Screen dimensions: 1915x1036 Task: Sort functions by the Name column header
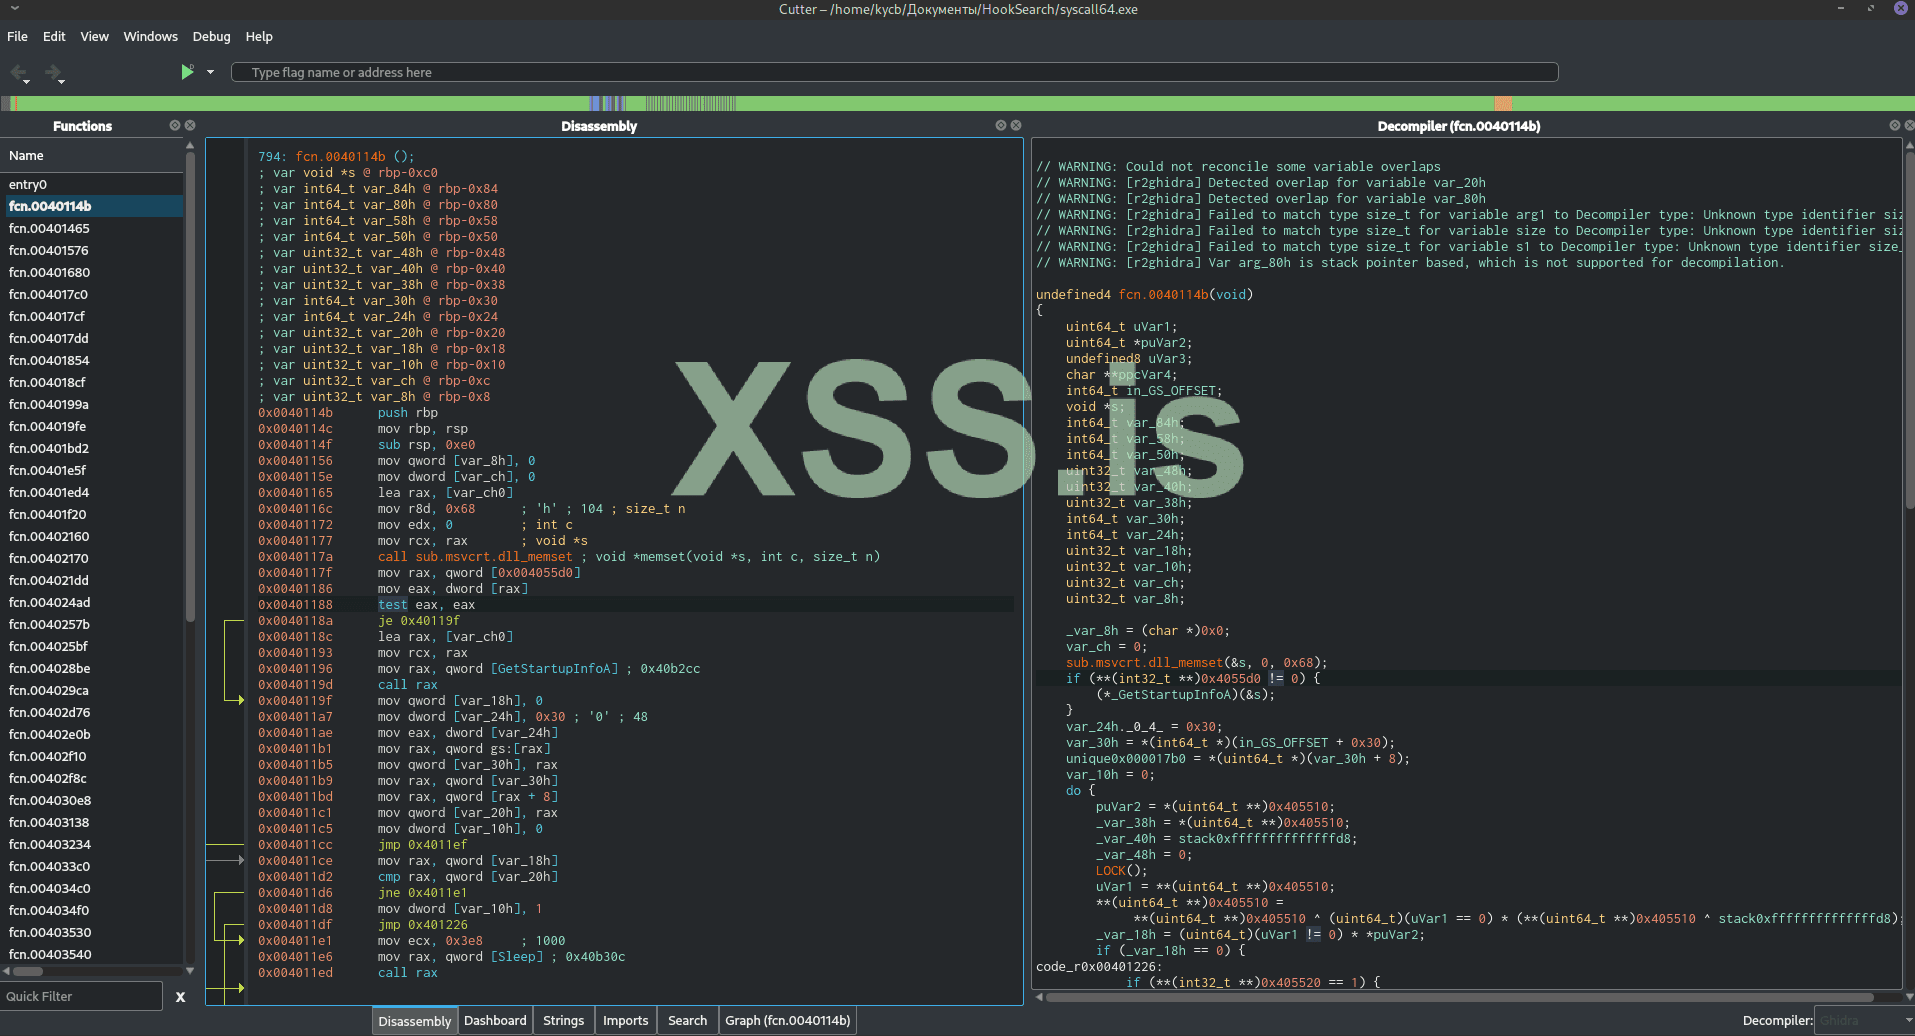click(92, 156)
